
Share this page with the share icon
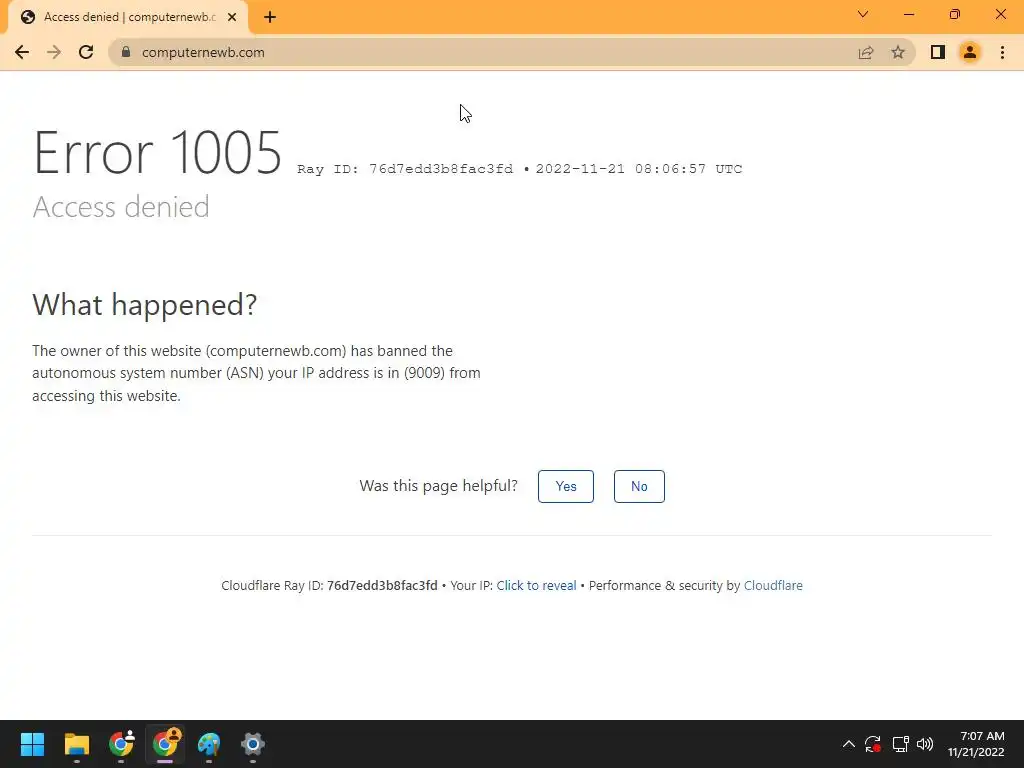coord(866,52)
